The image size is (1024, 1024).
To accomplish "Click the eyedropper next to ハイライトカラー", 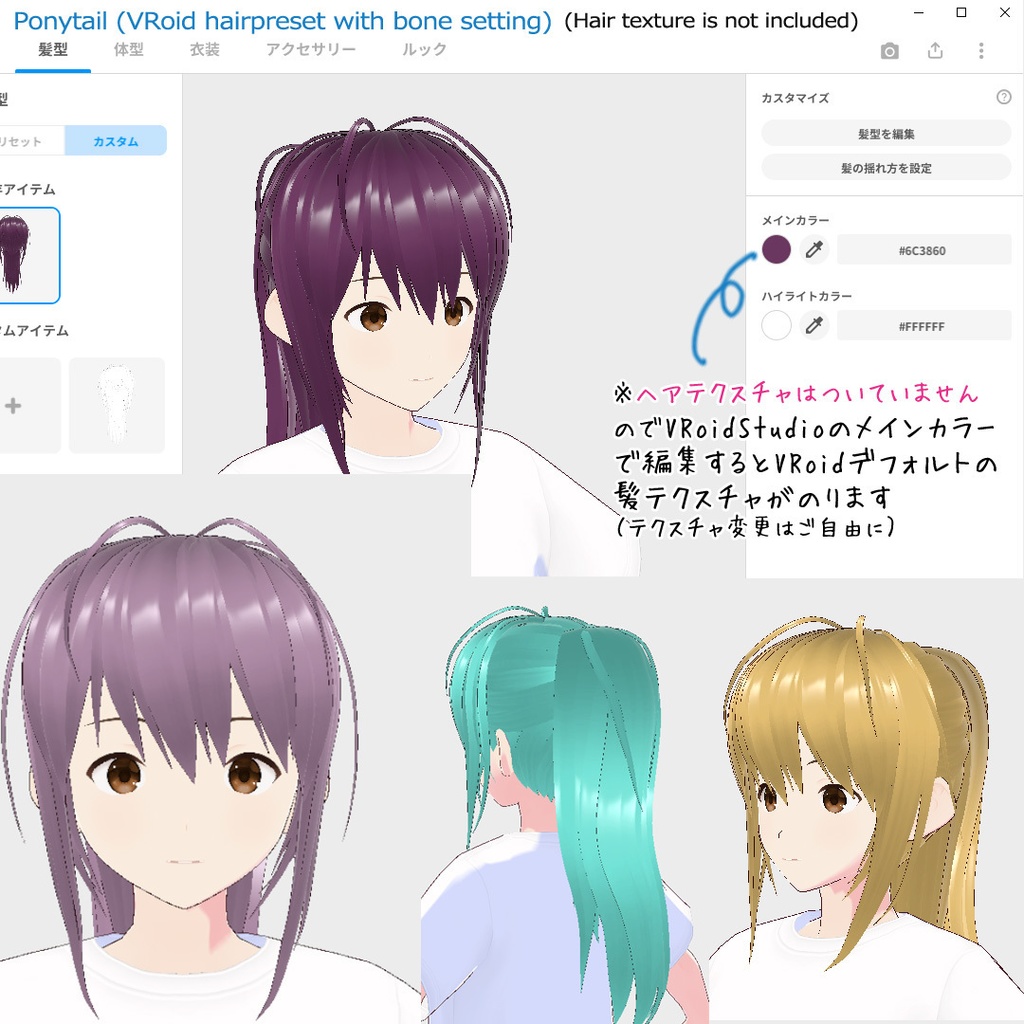I will 814,325.
